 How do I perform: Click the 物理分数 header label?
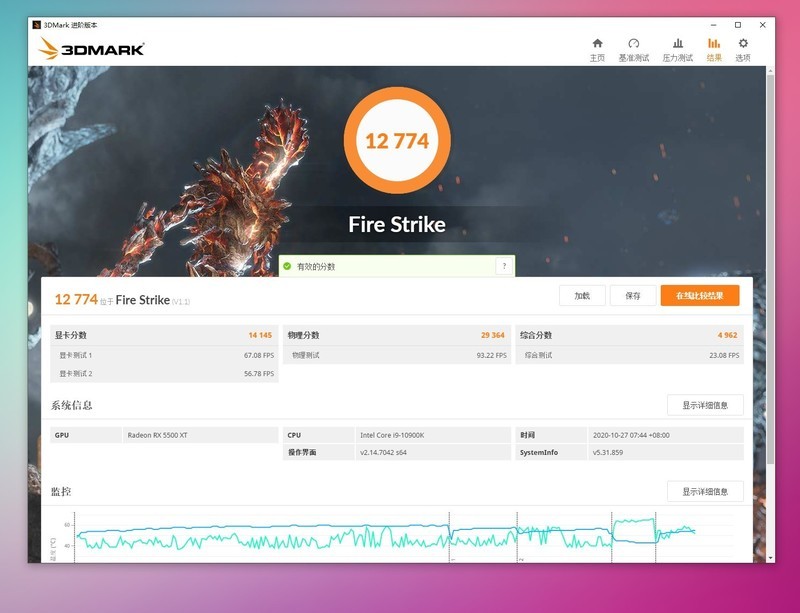(303, 335)
